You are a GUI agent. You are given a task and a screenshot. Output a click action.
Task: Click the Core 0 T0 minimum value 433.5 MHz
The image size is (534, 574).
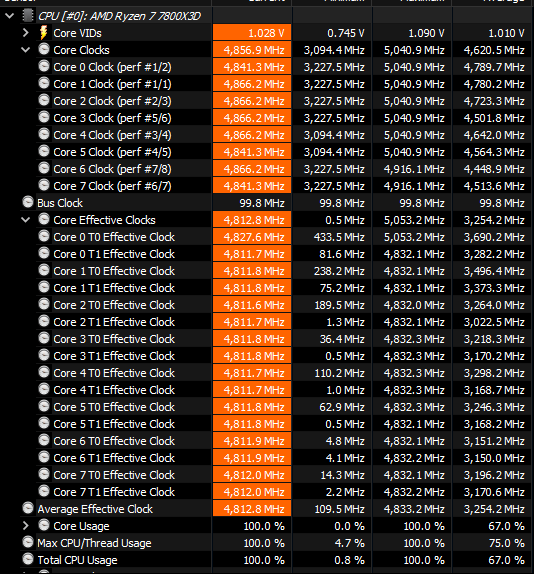coord(339,237)
